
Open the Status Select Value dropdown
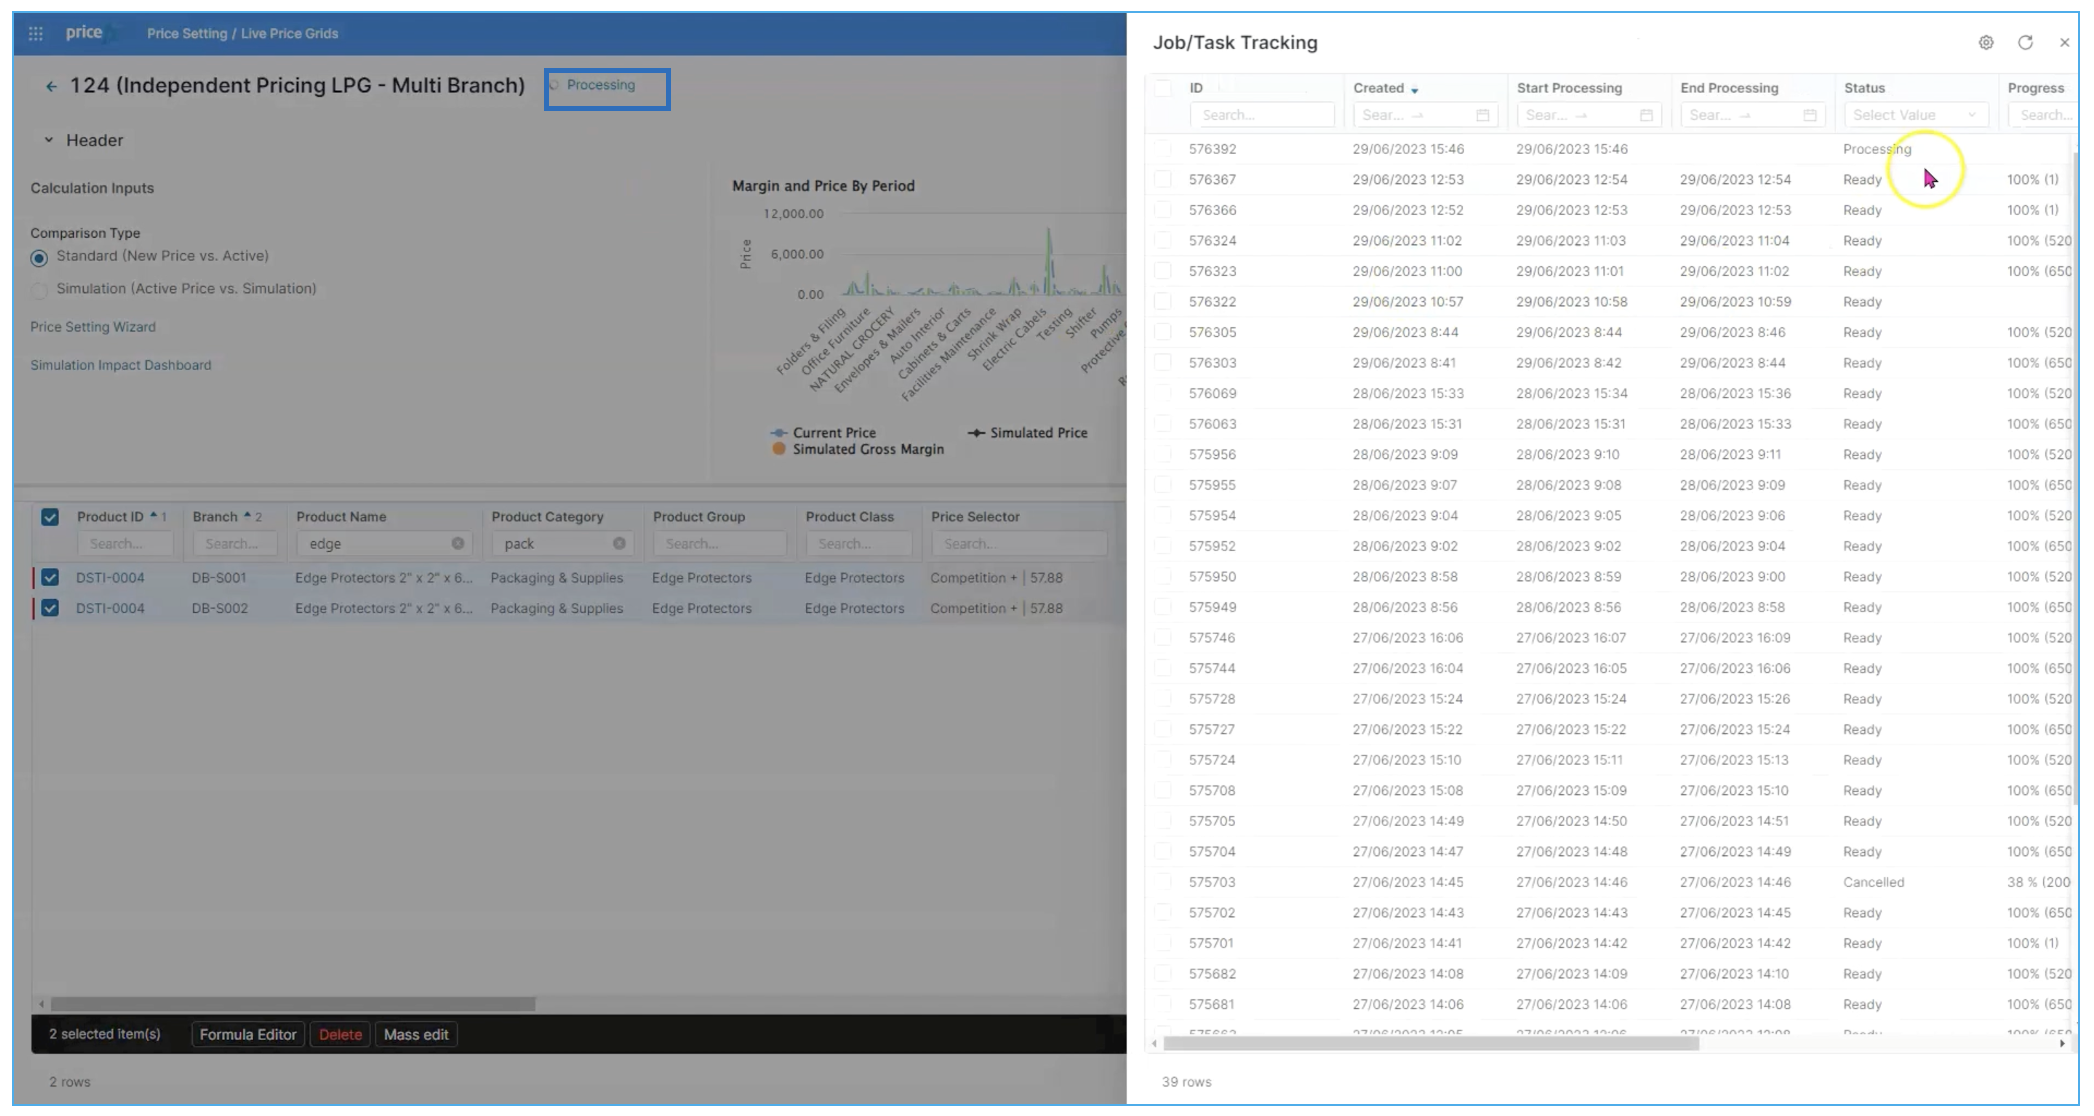[x=1913, y=115]
